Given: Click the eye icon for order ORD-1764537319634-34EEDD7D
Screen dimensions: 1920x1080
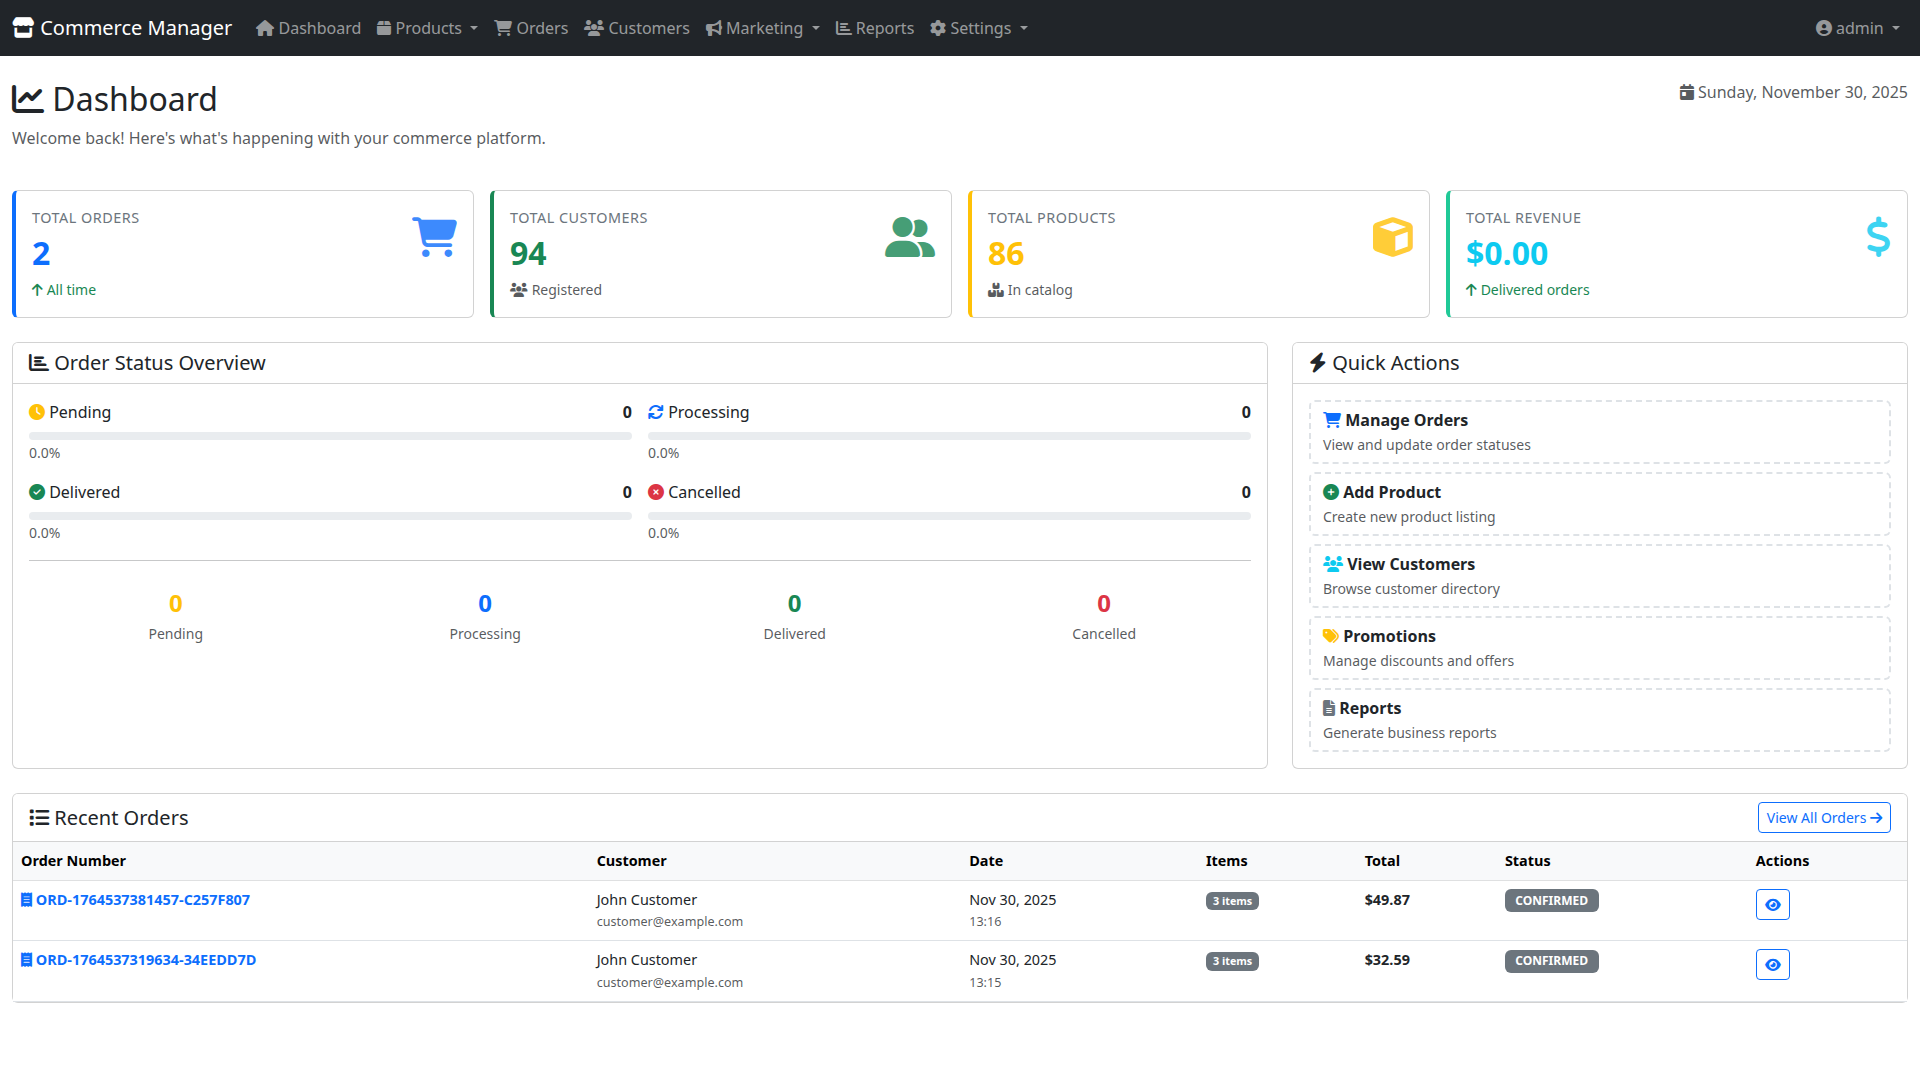Looking at the screenshot, I should coord(1772,964).
